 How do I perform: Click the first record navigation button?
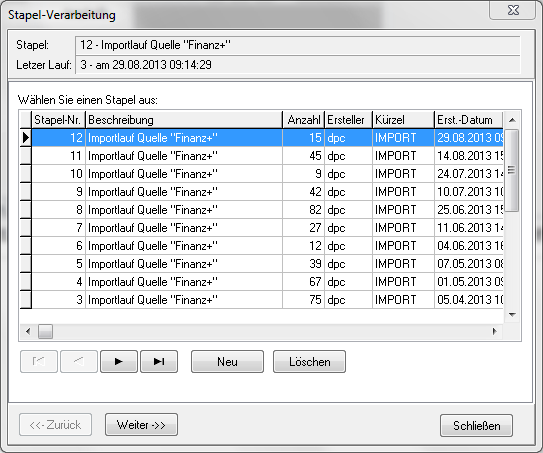pyautogui.click(x=39, y=362)
